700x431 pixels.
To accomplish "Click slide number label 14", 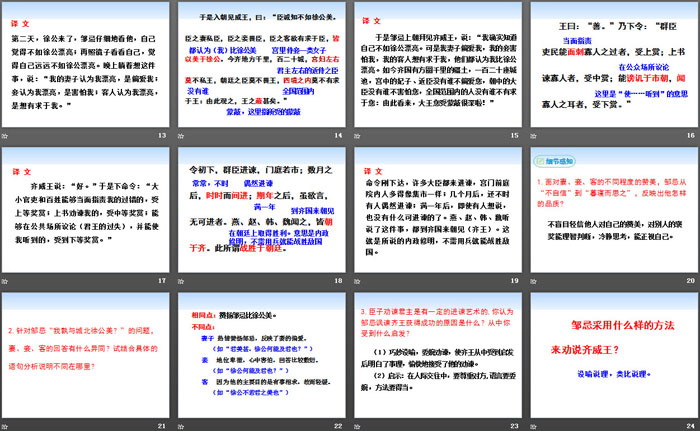I will pyautogui.click(x=338, y=135).
